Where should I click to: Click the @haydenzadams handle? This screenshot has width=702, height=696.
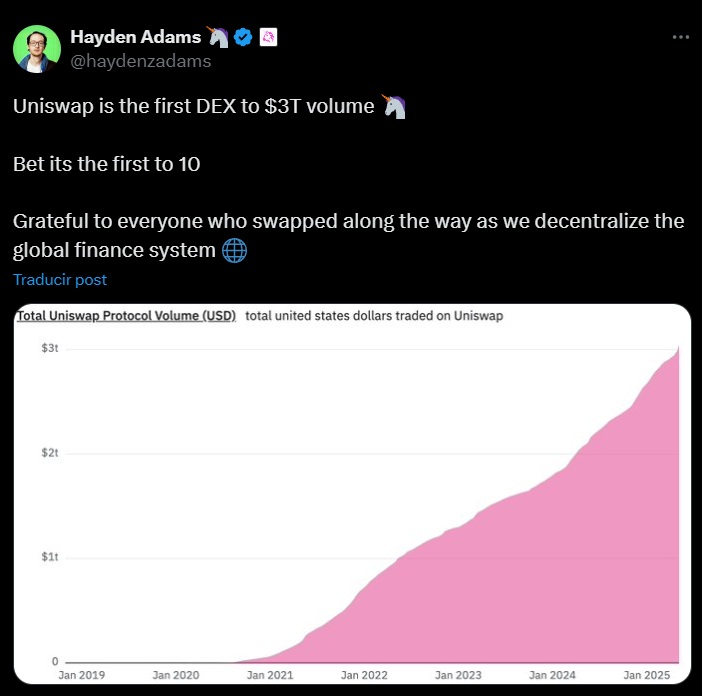pos(140,60)
